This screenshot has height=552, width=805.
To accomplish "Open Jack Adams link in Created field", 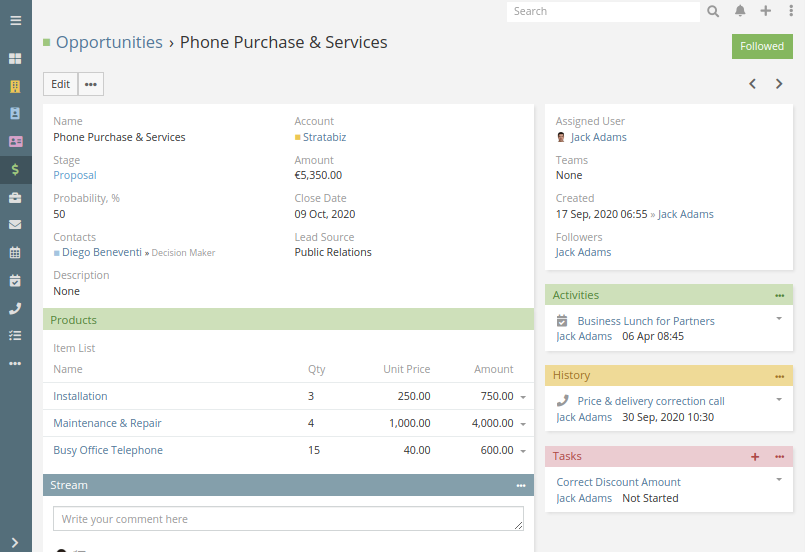I will click(x=685, y=214).
